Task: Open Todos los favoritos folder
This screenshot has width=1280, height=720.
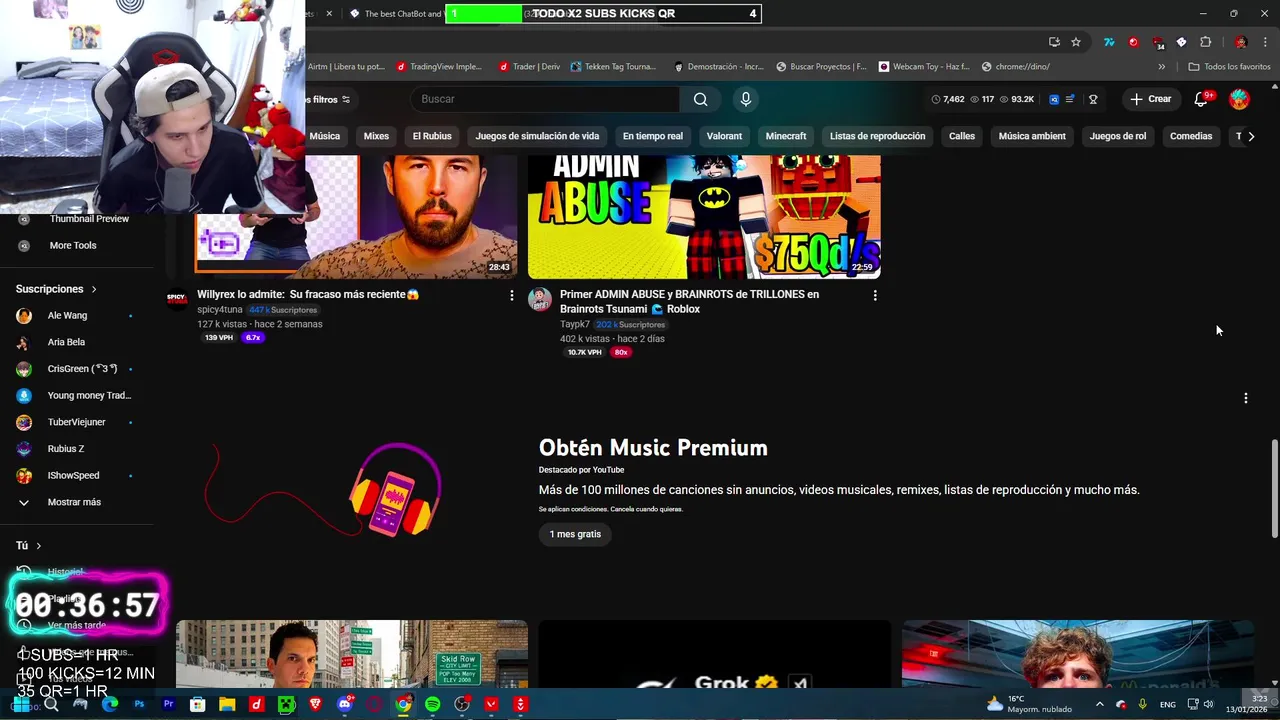Action: tap(1230, 67)
